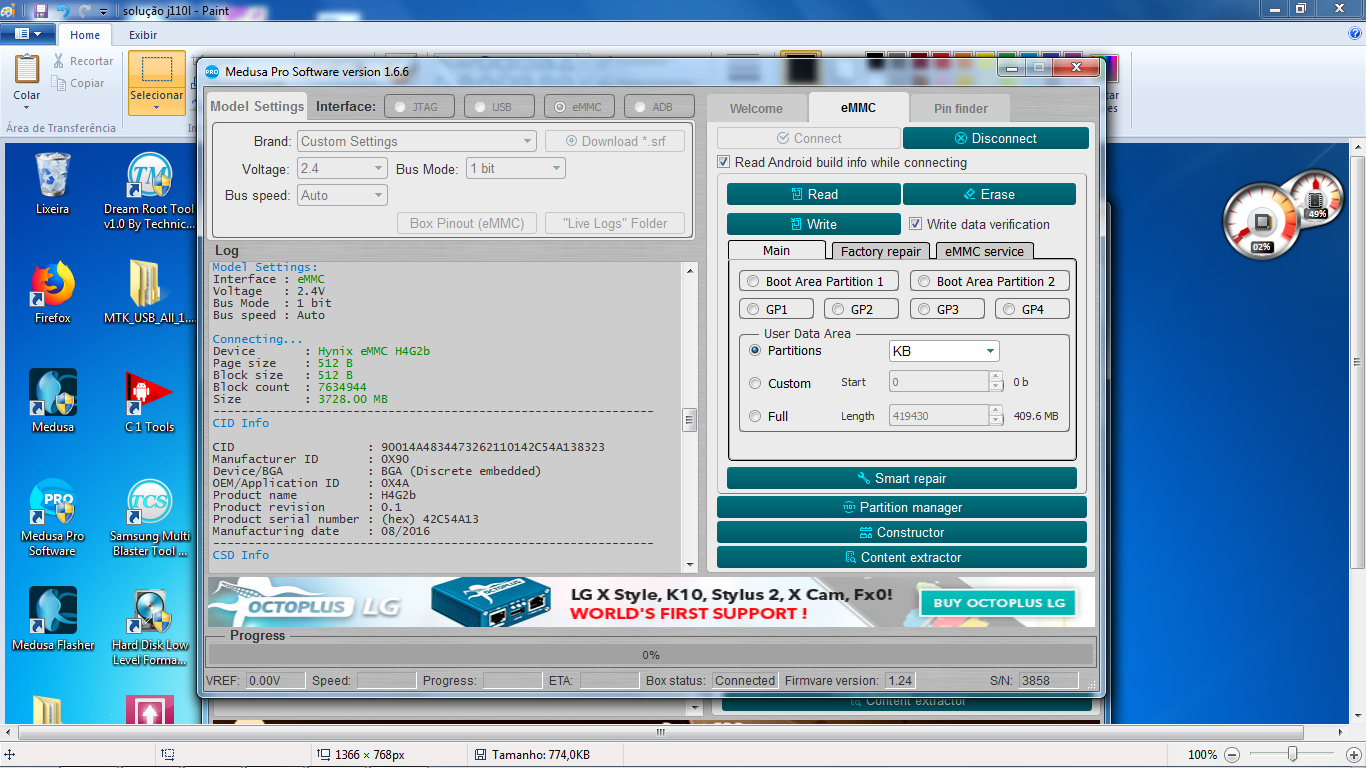Click the Erase button

tap(989, 194)
